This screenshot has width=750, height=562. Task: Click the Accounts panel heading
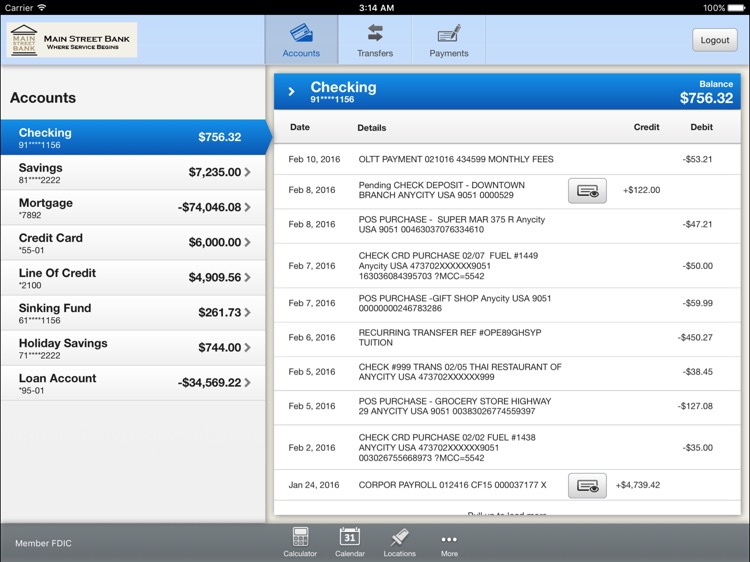43,98
